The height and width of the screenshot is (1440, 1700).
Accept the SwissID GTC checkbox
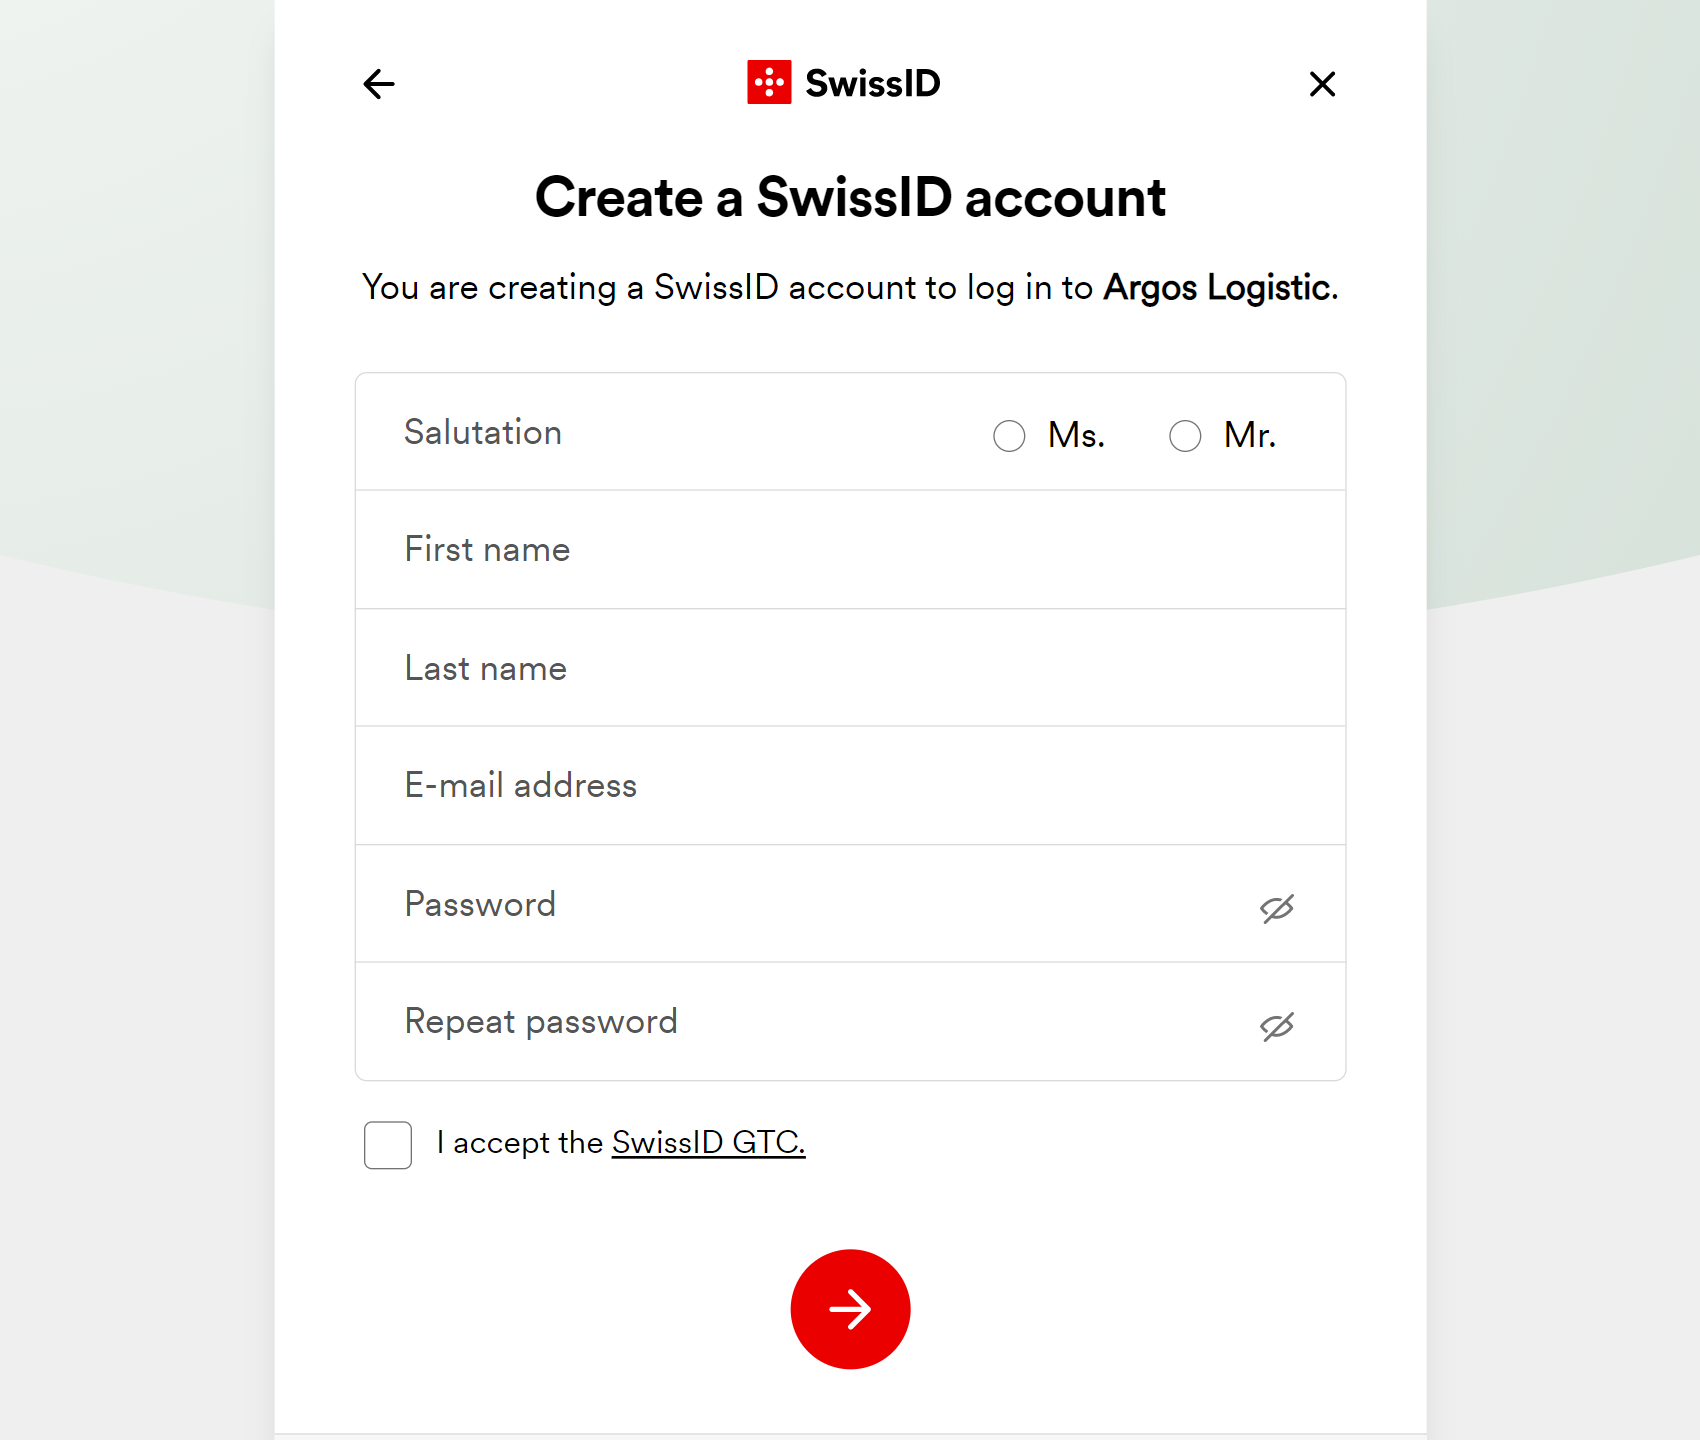[388, 1145]
